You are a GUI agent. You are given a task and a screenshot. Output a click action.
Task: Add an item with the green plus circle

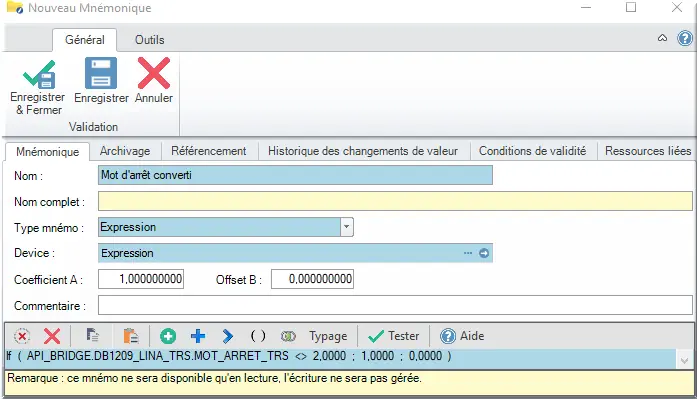(168, 336)
